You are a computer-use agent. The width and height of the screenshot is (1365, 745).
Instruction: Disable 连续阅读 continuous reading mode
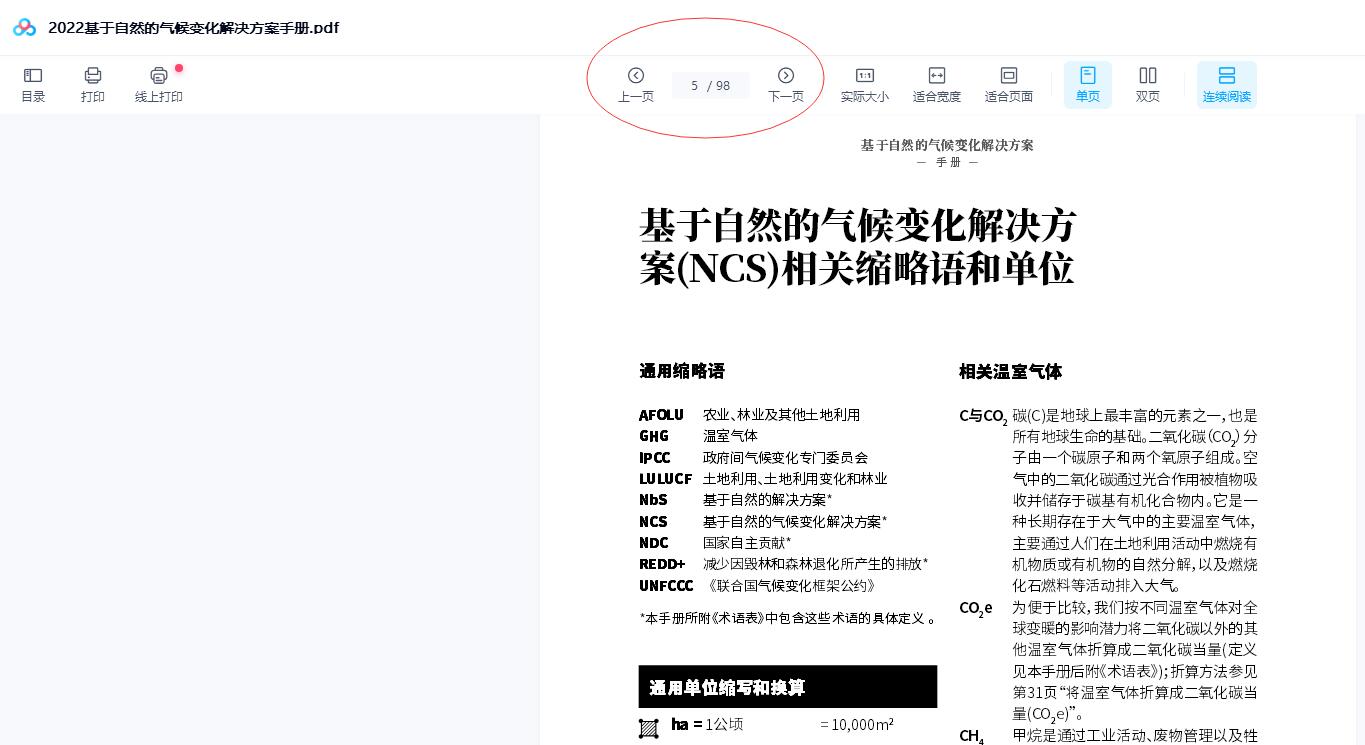(x=1227, y=84)
